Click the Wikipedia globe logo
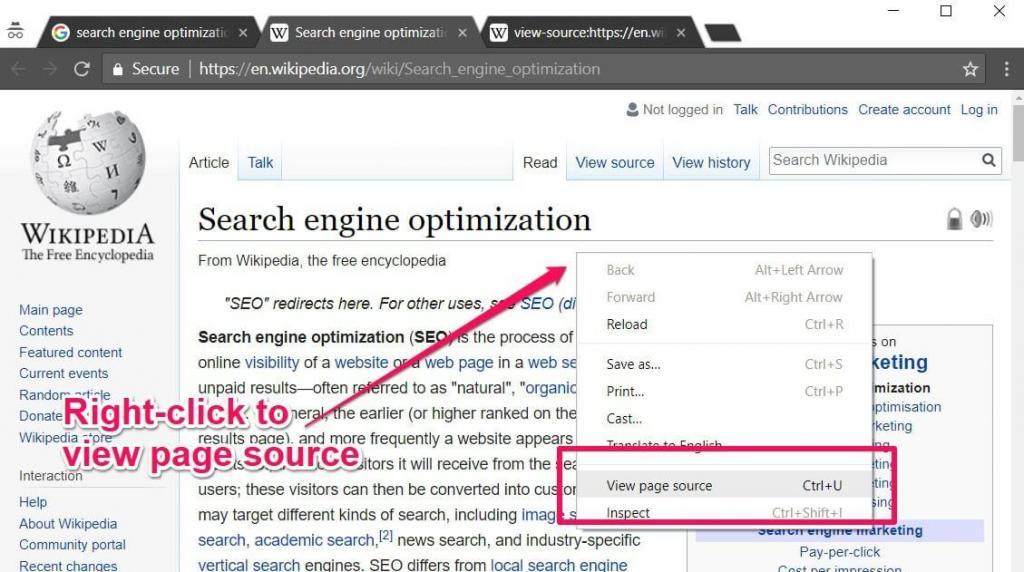Screen dimensions: 1024x572 (88, 161)
